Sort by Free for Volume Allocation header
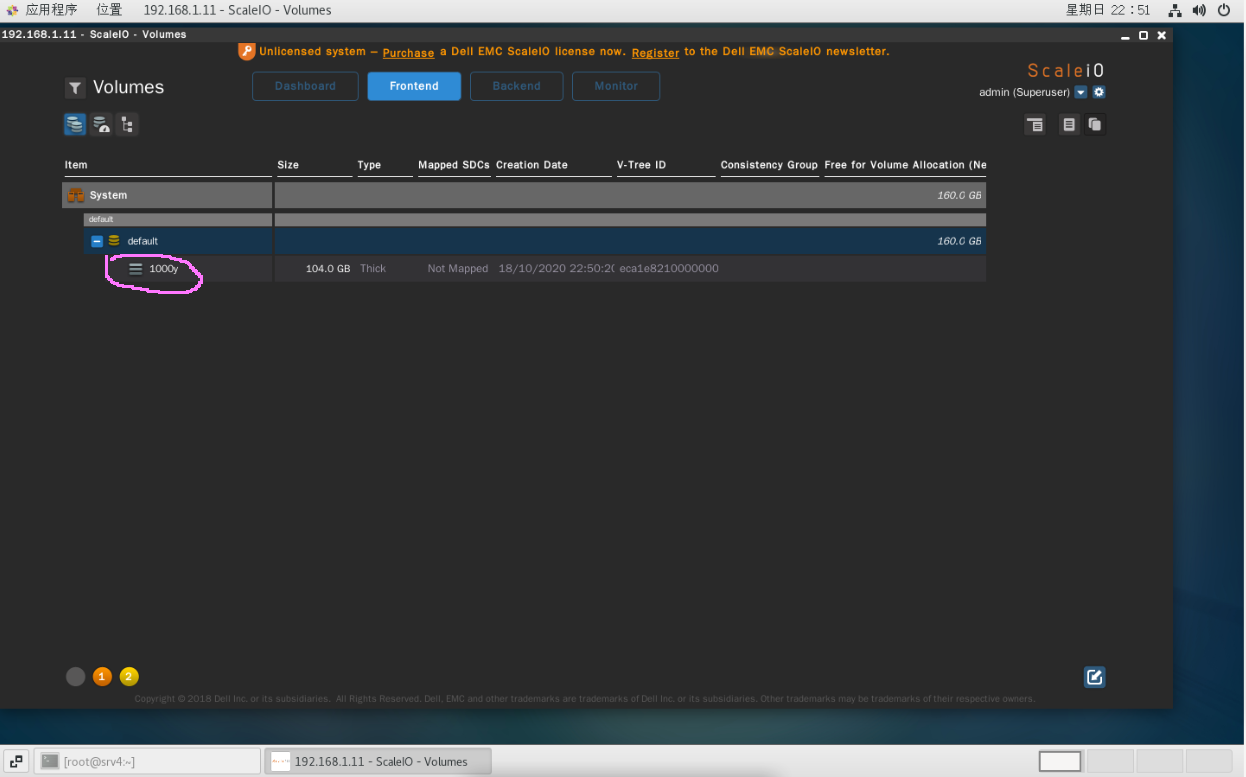Screen dimensions: 1246x777 pyautogui.click(x=905, y=165)
